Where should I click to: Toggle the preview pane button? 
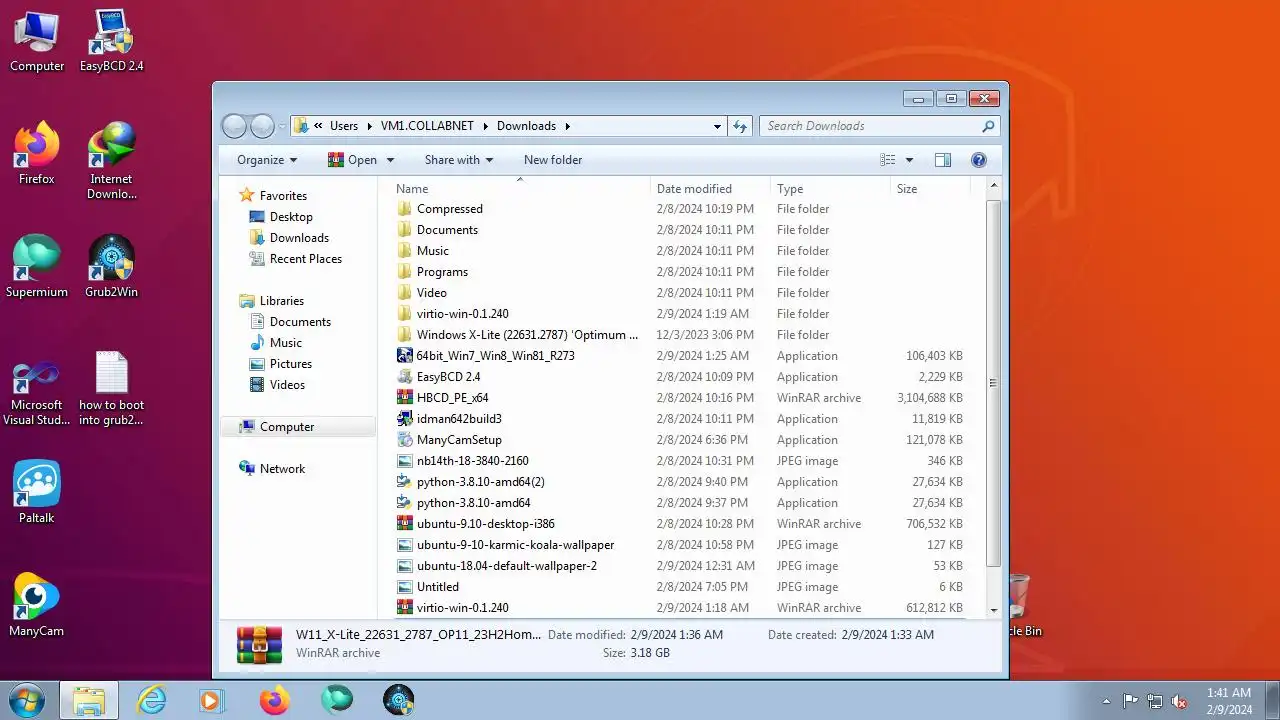coord(942,160)
